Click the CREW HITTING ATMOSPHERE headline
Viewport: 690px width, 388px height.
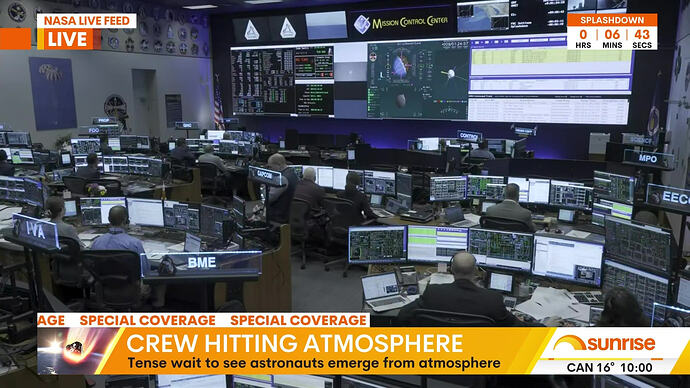point(294,344)
